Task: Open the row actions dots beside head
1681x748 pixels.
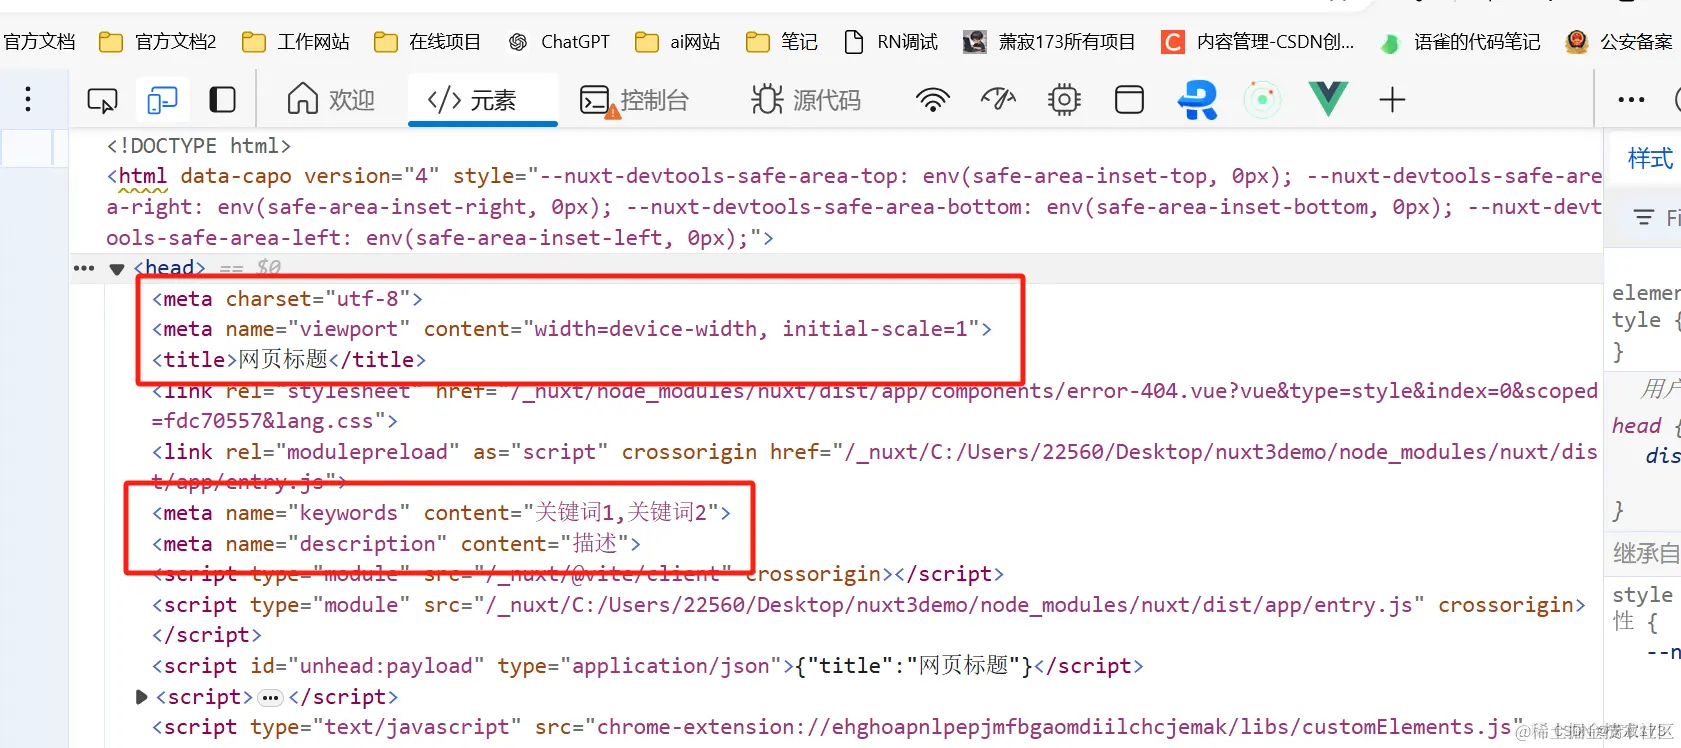Action: [x=84, y=268]
